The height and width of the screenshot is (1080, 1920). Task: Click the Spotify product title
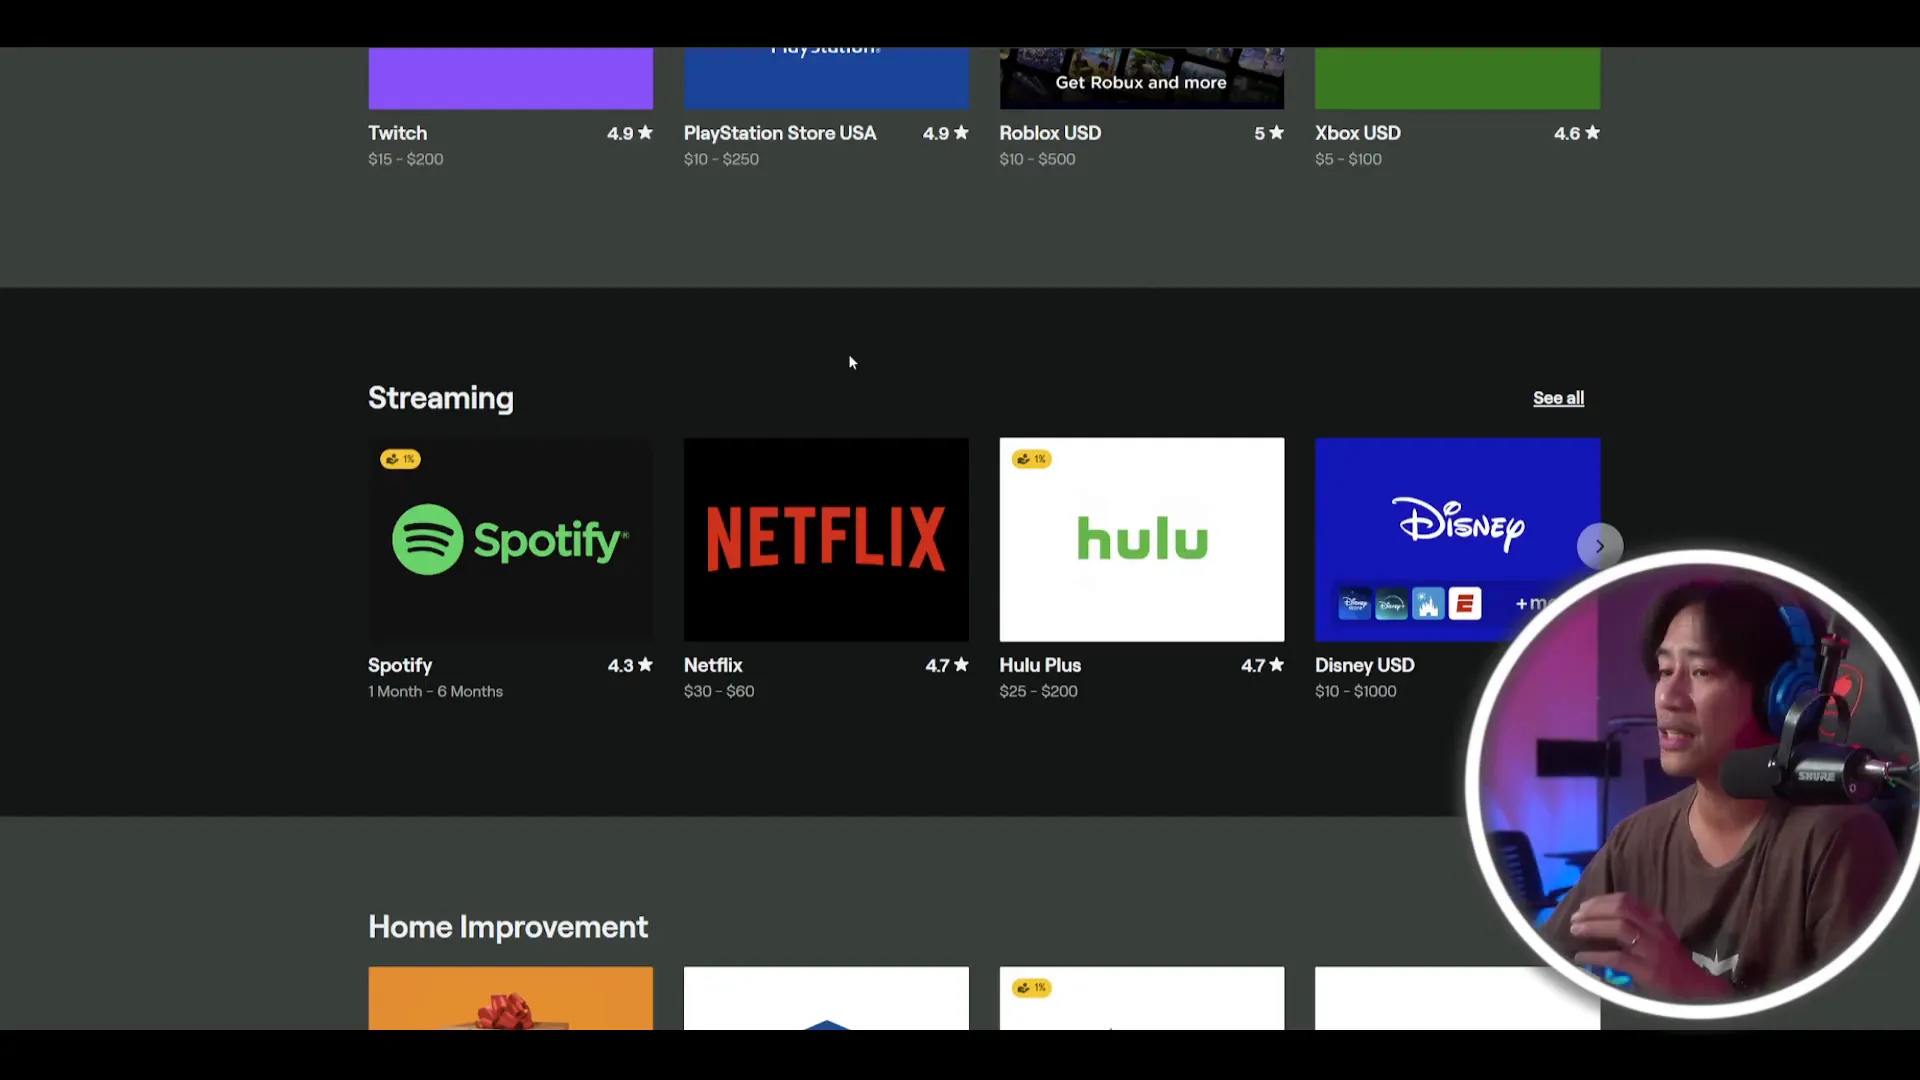pyautogui.click(x=400, y=665)
